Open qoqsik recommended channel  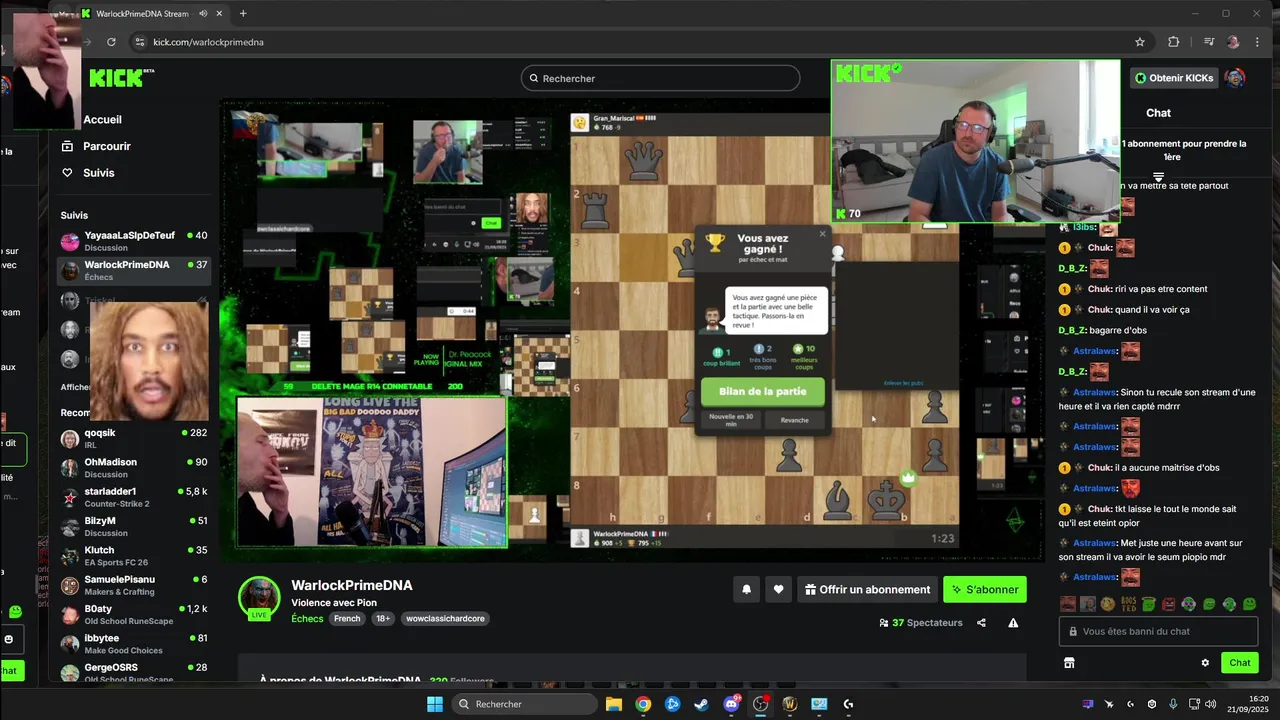pos(134,439)
